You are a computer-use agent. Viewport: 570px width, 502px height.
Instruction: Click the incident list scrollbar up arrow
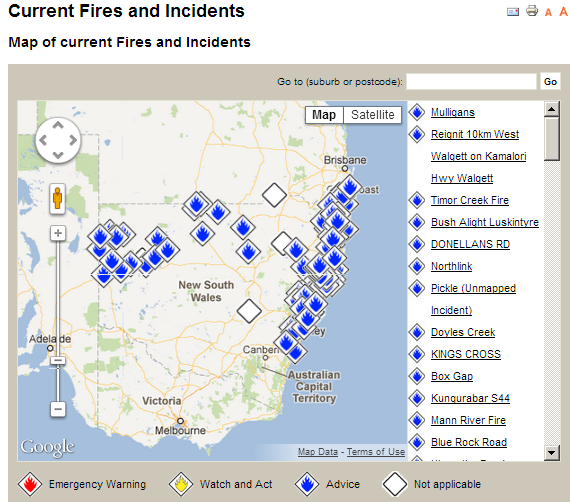click(551, 109)
